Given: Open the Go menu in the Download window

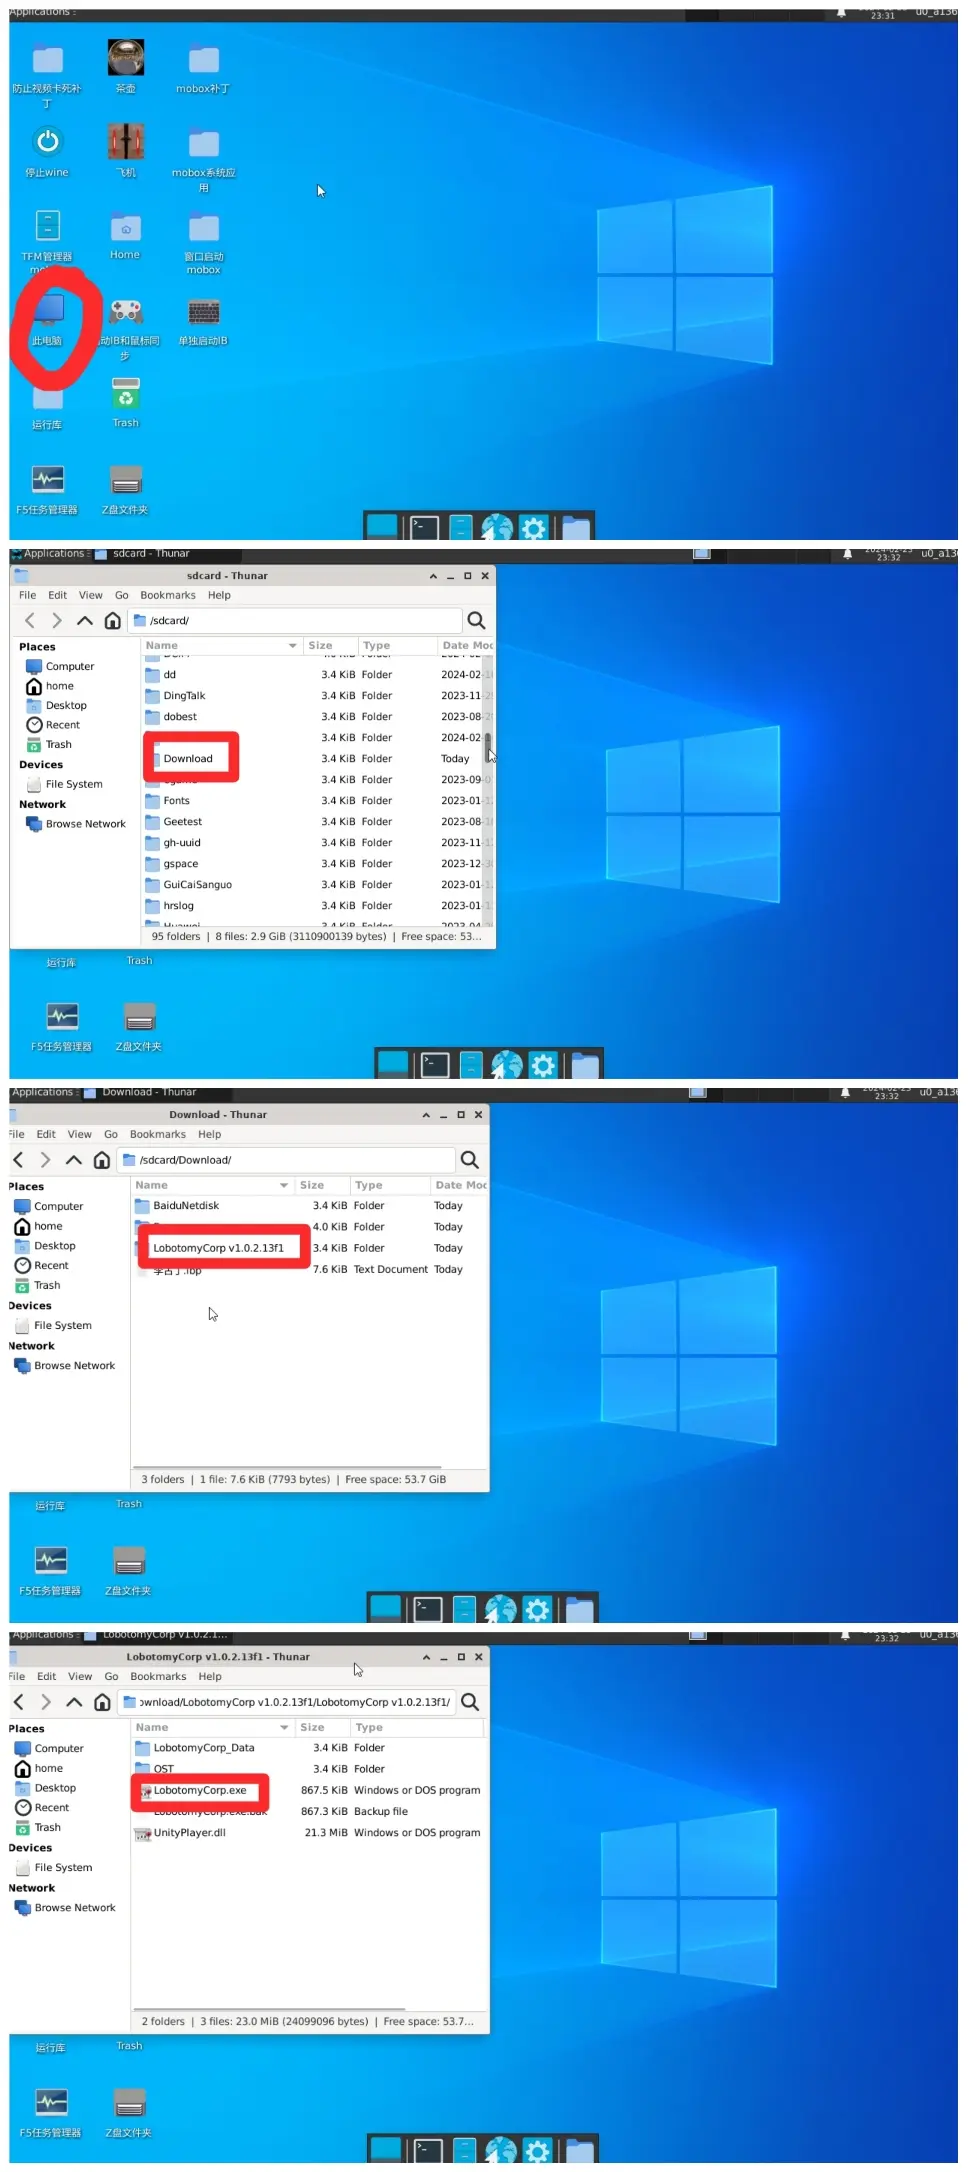Looking at the screenshot, I should point(111,1135).
